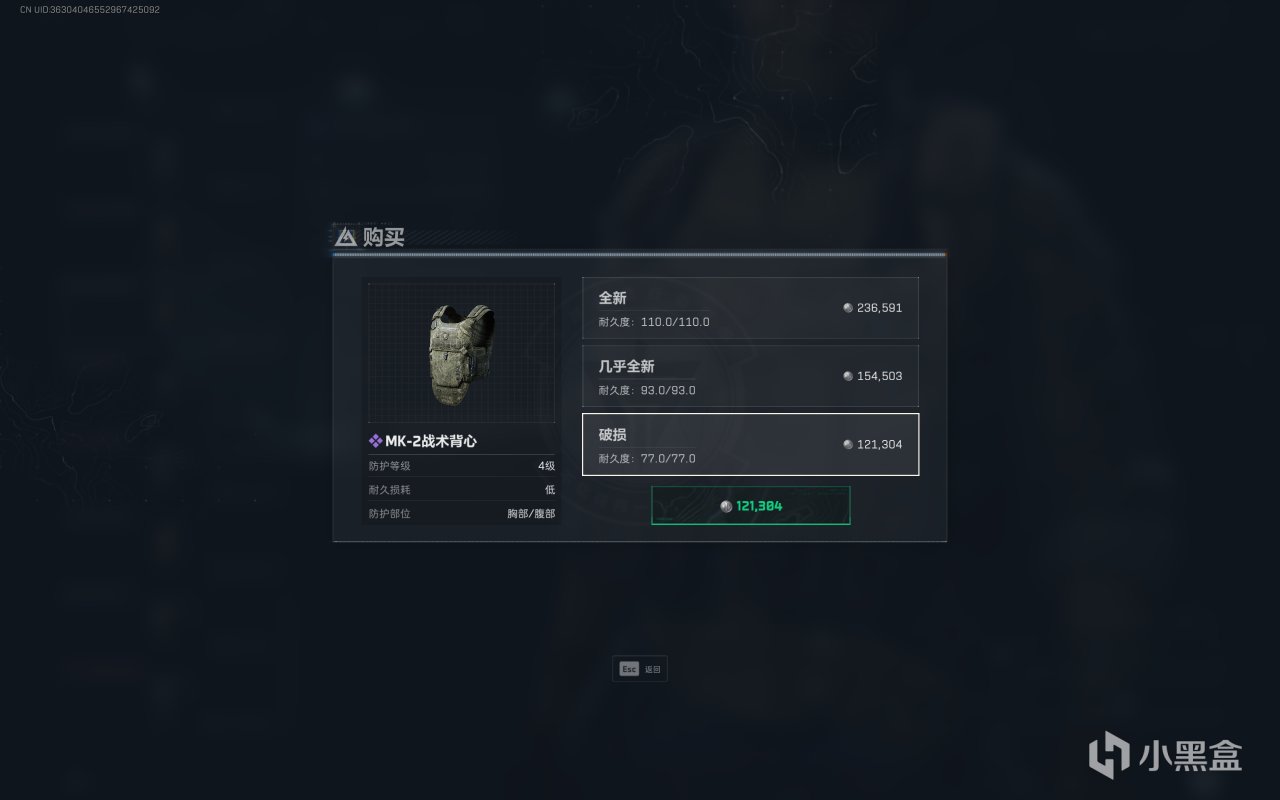
Task: Select the 破损 condition option
Action: [750, 444]
